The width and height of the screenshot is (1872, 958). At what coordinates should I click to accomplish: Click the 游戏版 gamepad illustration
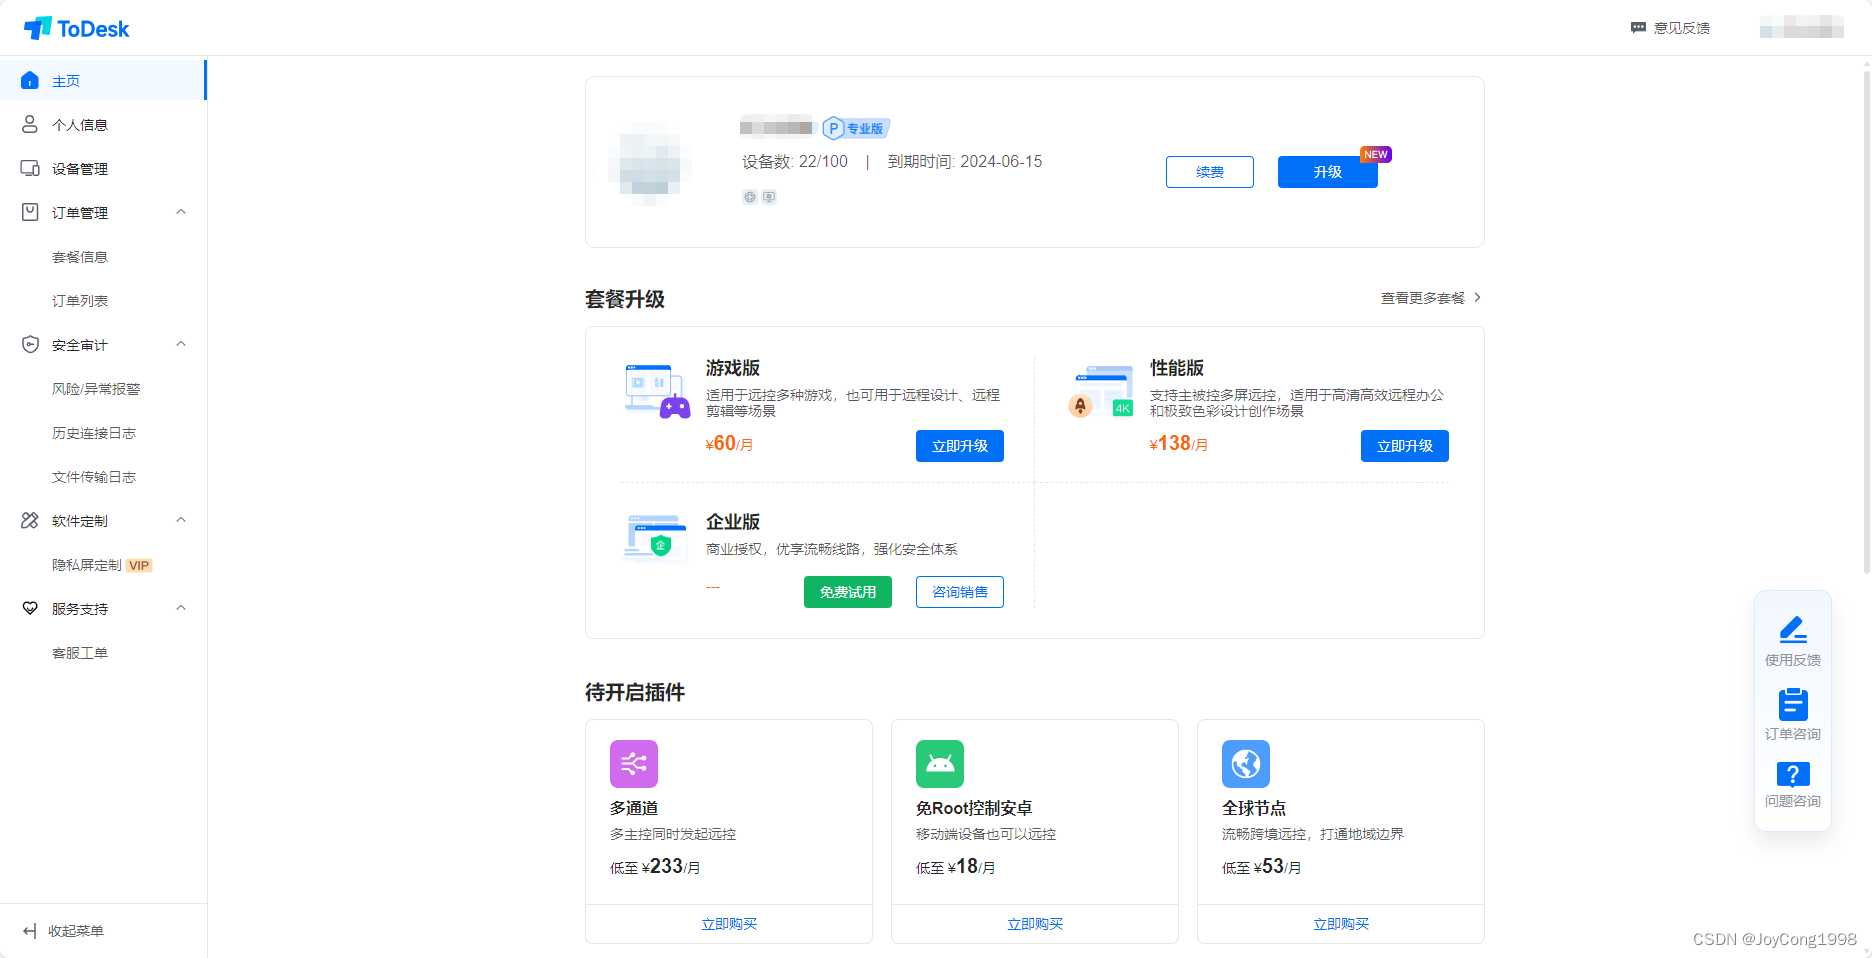pos(657,391)
